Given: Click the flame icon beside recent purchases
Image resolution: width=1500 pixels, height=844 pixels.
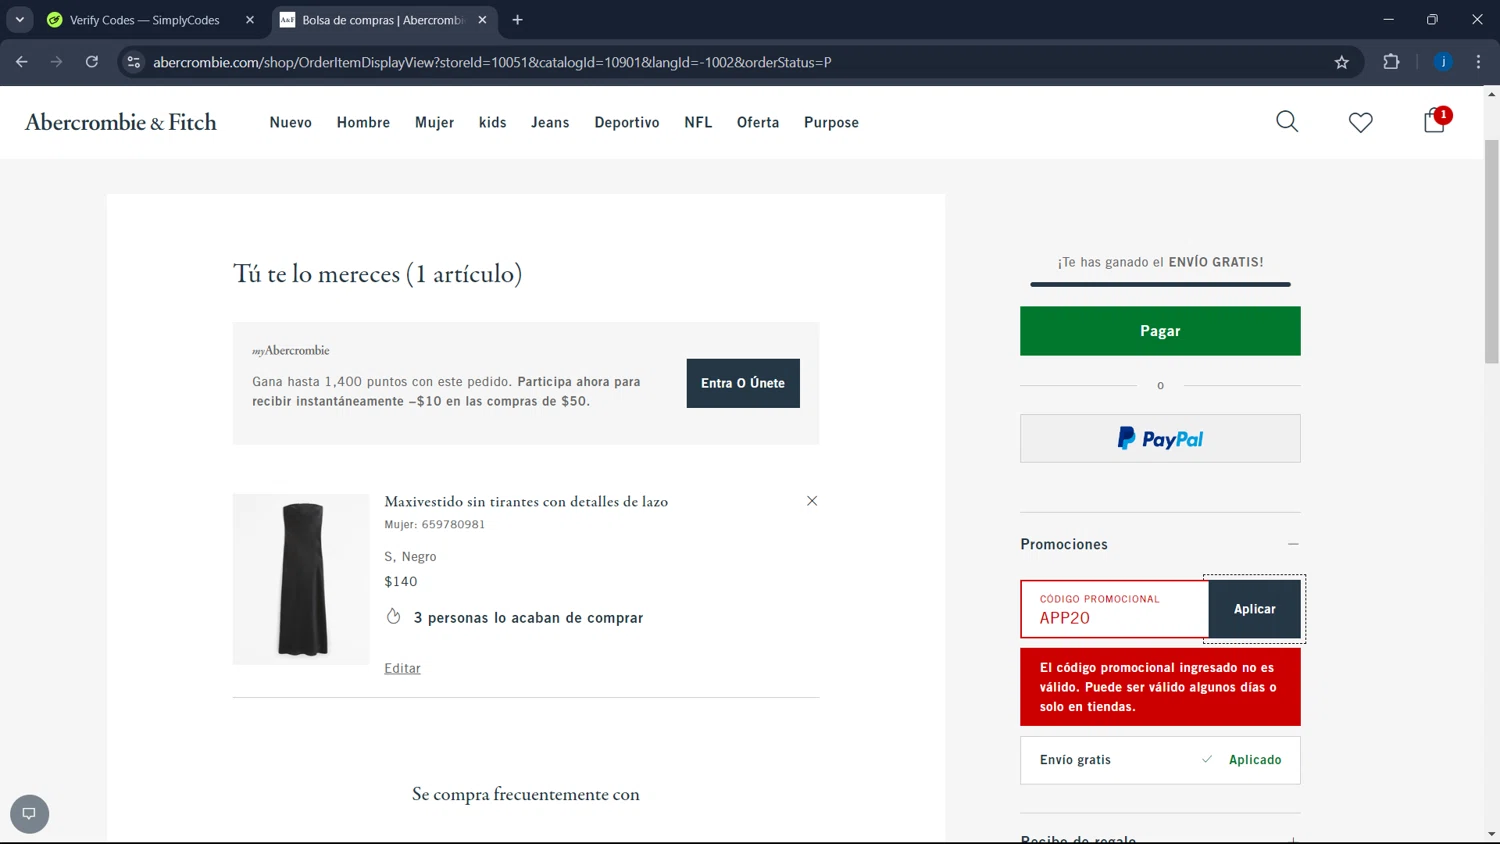Looking at the screenshot, I should tap(394, 617).
